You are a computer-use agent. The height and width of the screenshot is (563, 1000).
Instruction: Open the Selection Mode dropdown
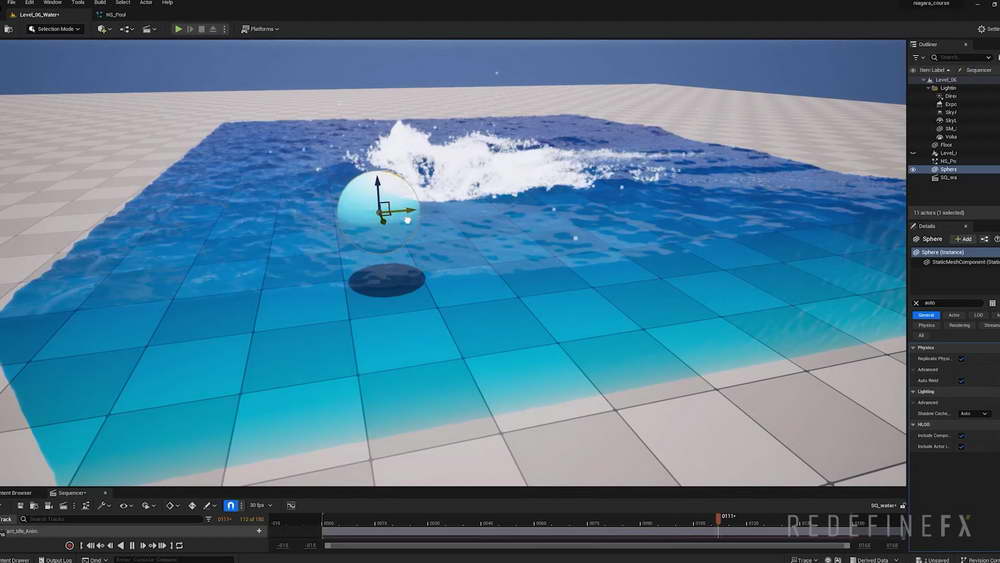(x=54, y=29)
